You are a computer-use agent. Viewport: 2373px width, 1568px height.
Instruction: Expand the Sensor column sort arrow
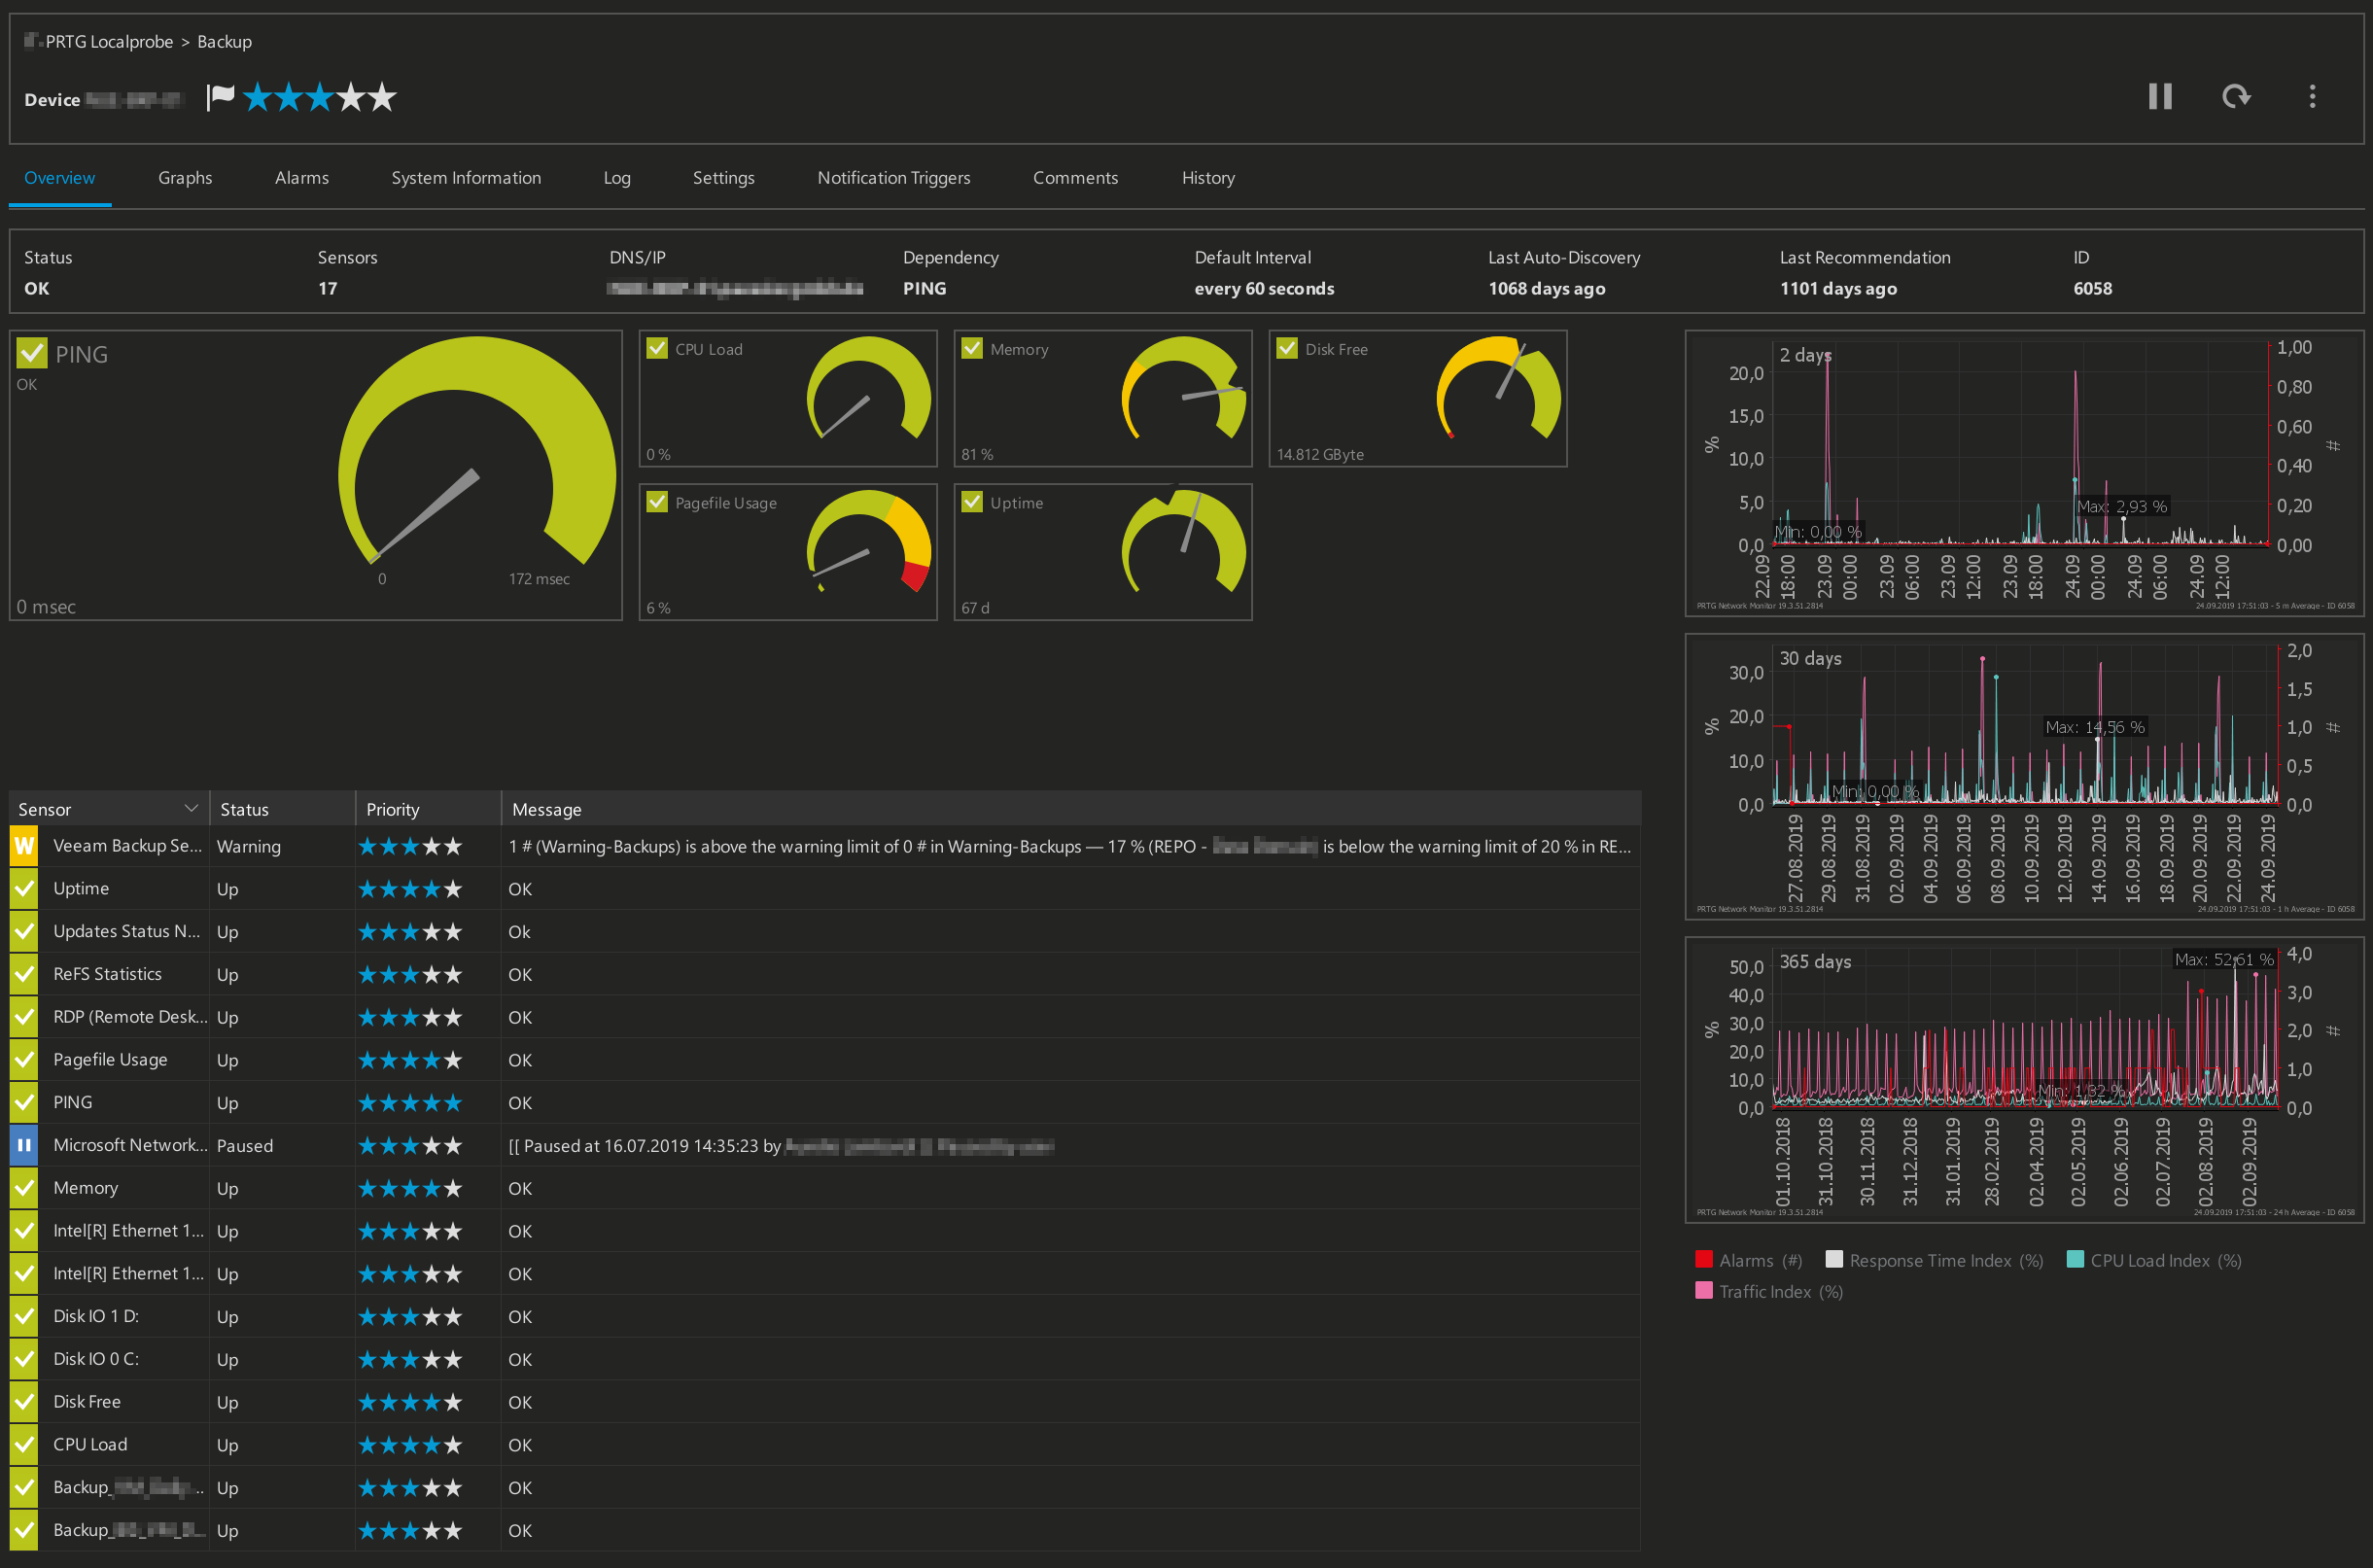tap(191, 808)
